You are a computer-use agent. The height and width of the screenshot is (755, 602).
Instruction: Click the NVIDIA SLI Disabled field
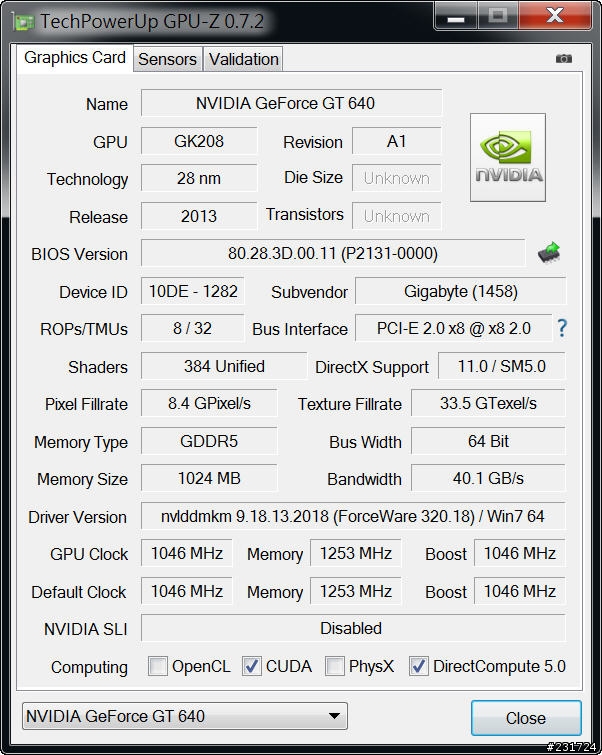(353, 628)
